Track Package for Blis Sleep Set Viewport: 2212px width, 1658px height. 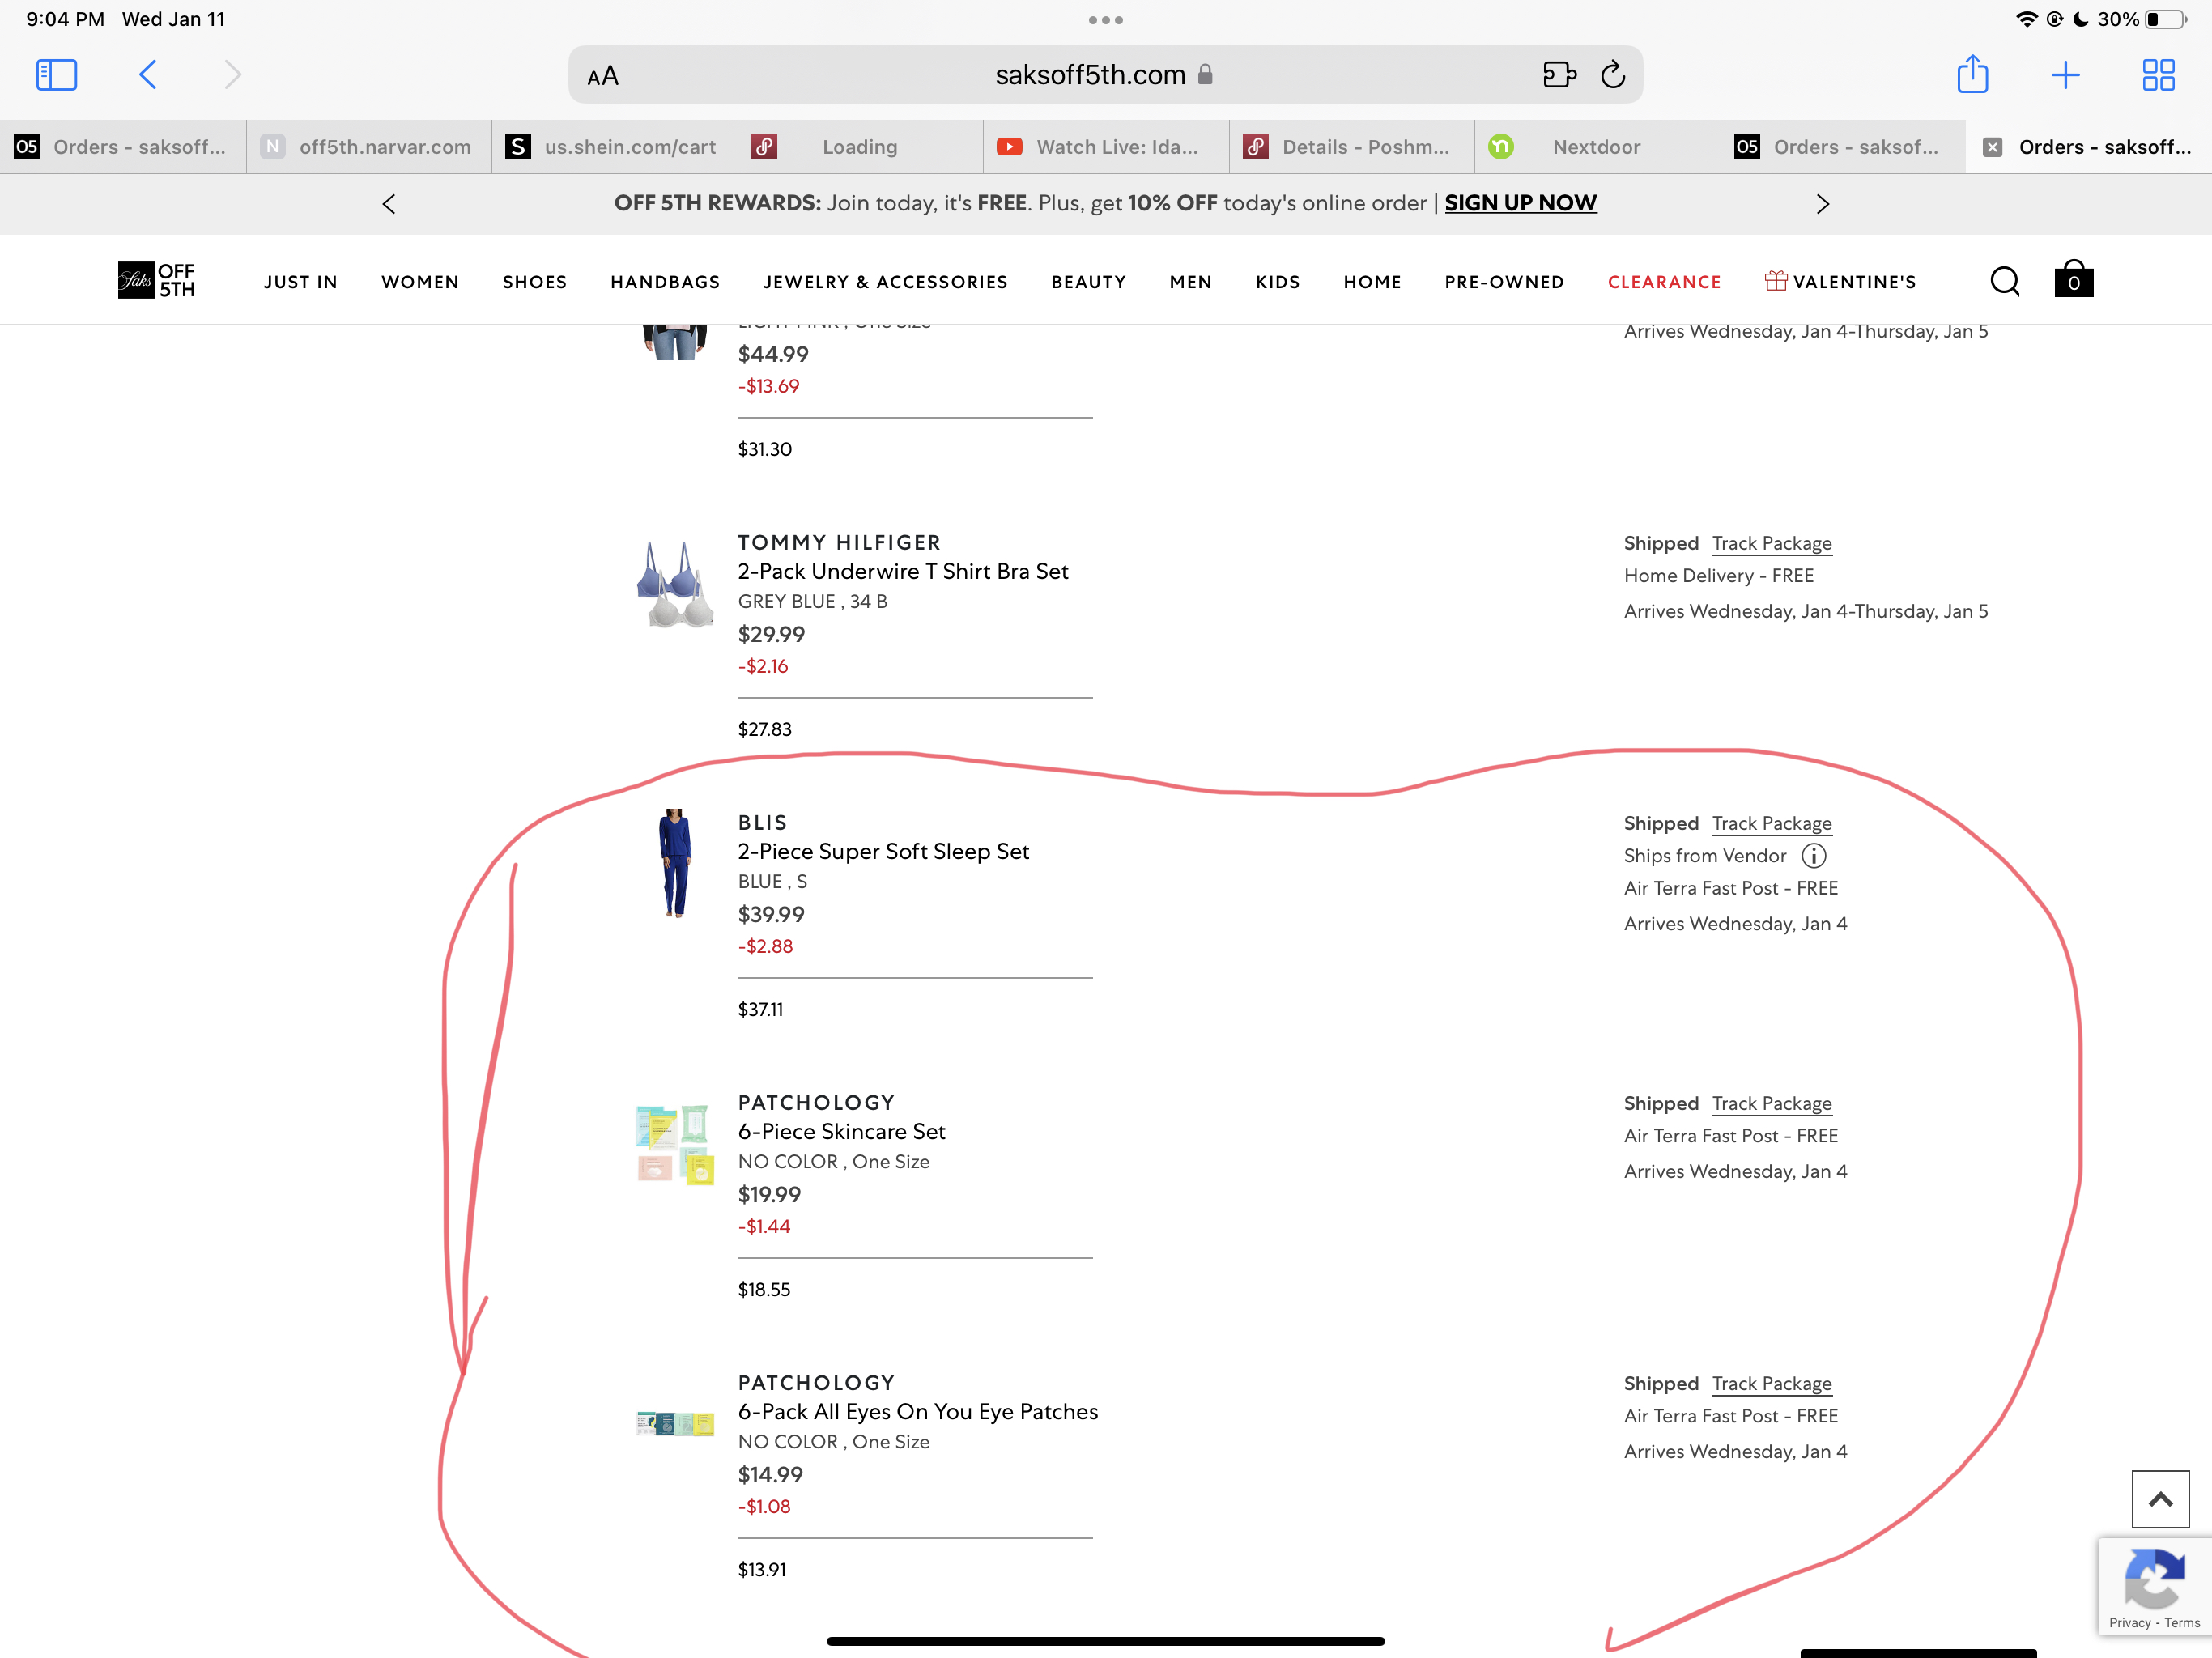coord(1771,824)
